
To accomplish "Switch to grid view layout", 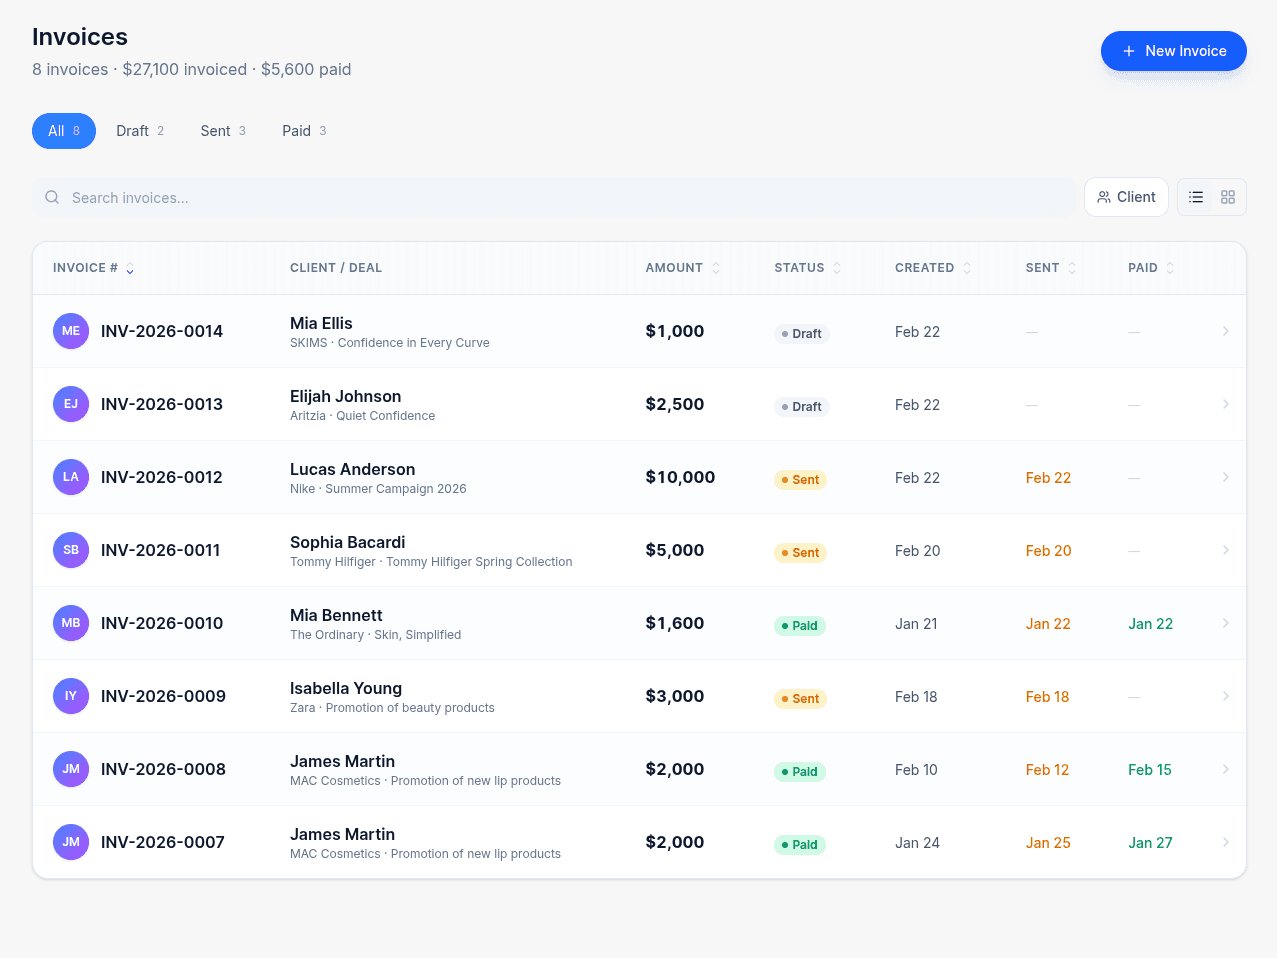I will [1227, 197].
